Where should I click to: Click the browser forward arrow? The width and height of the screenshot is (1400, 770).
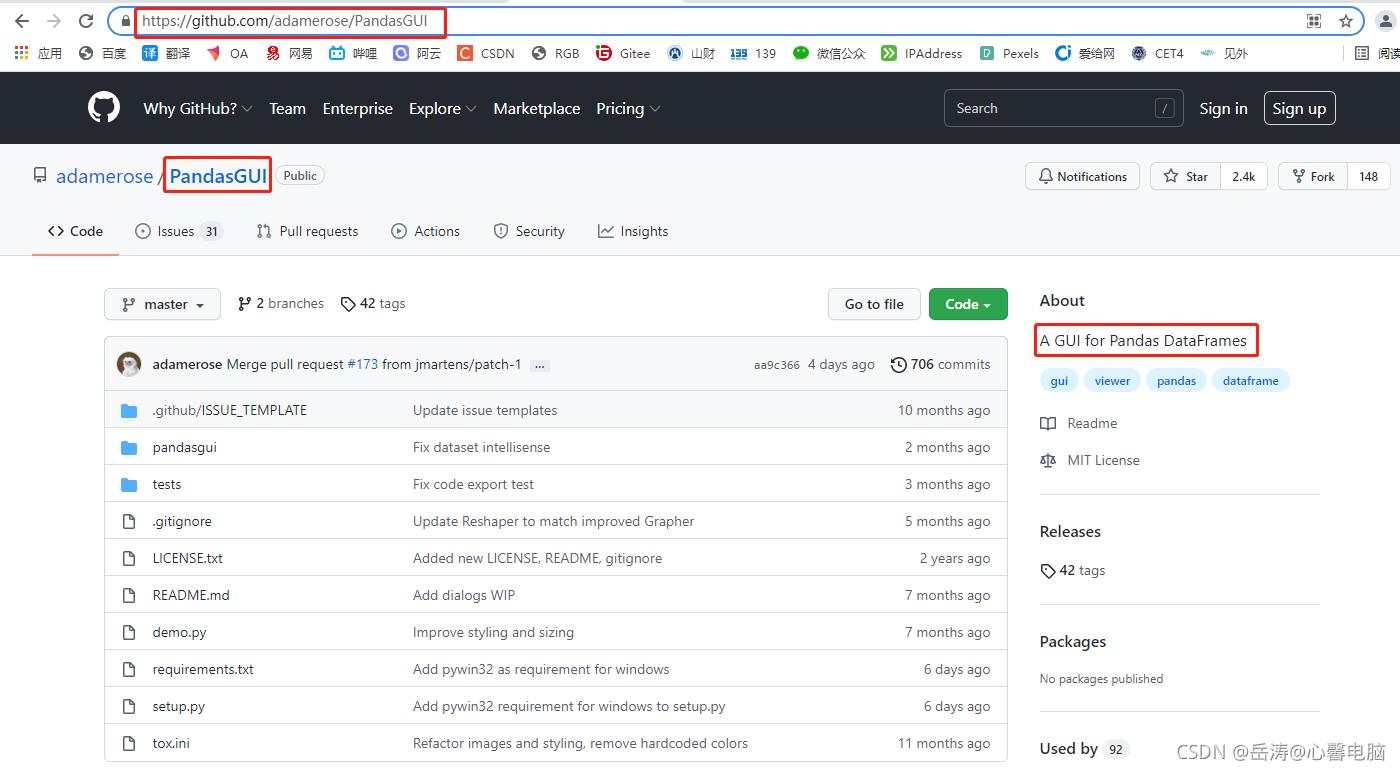[x=54, y=21]
